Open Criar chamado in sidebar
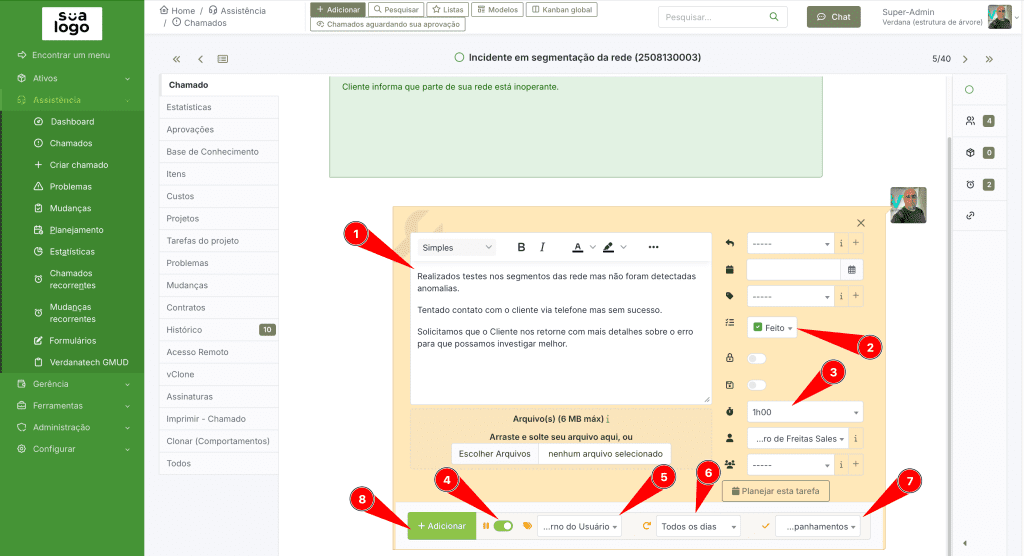Image resolution: width=1024 pixels, height=556 pixels. tap(78, 165)
